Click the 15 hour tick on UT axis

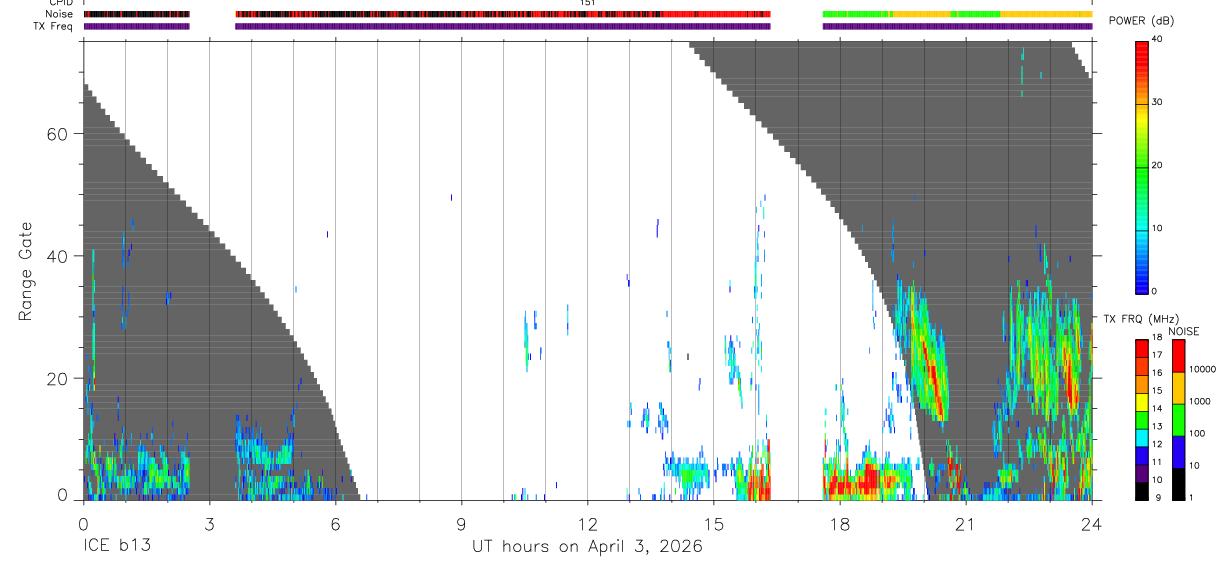[713, 522]
